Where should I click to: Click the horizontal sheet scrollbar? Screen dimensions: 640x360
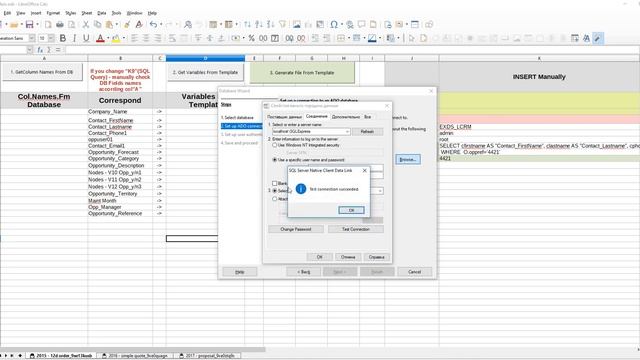(133, 349)
